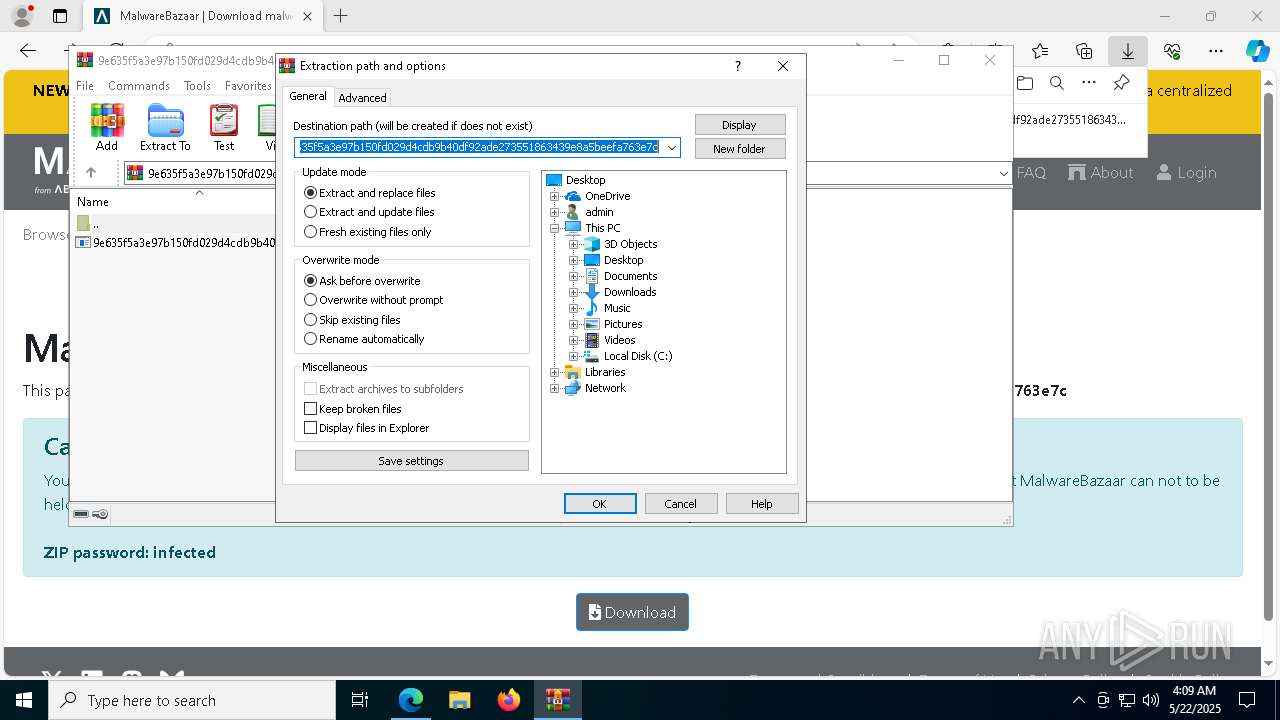Viewport: 1280px width, 720px height.
Task: Switch to the Advanced tab
Action: click(x=362, y=98)
